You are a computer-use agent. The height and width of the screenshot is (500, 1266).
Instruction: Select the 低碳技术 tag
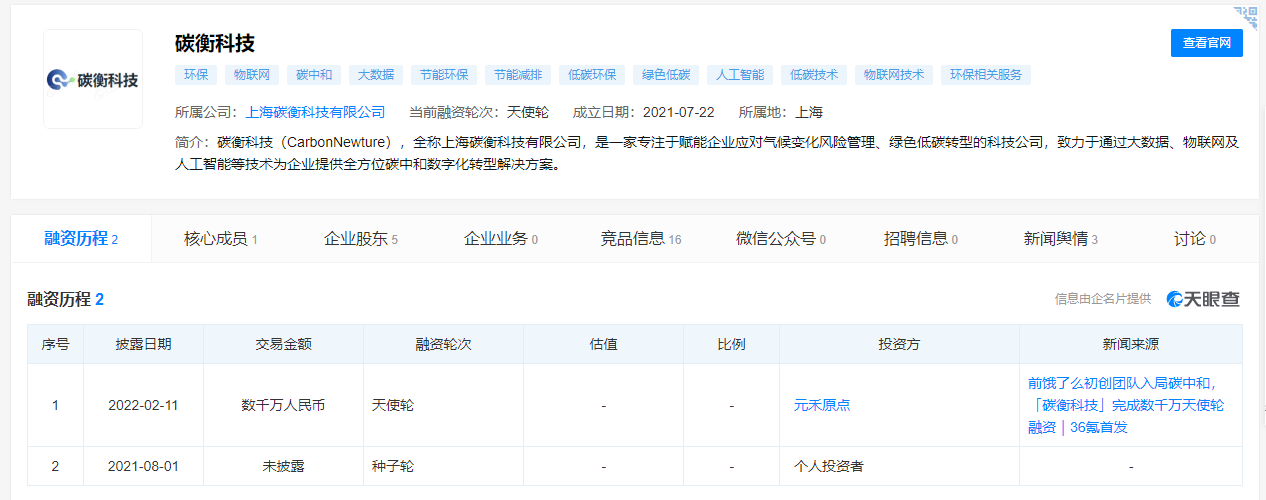814,75
